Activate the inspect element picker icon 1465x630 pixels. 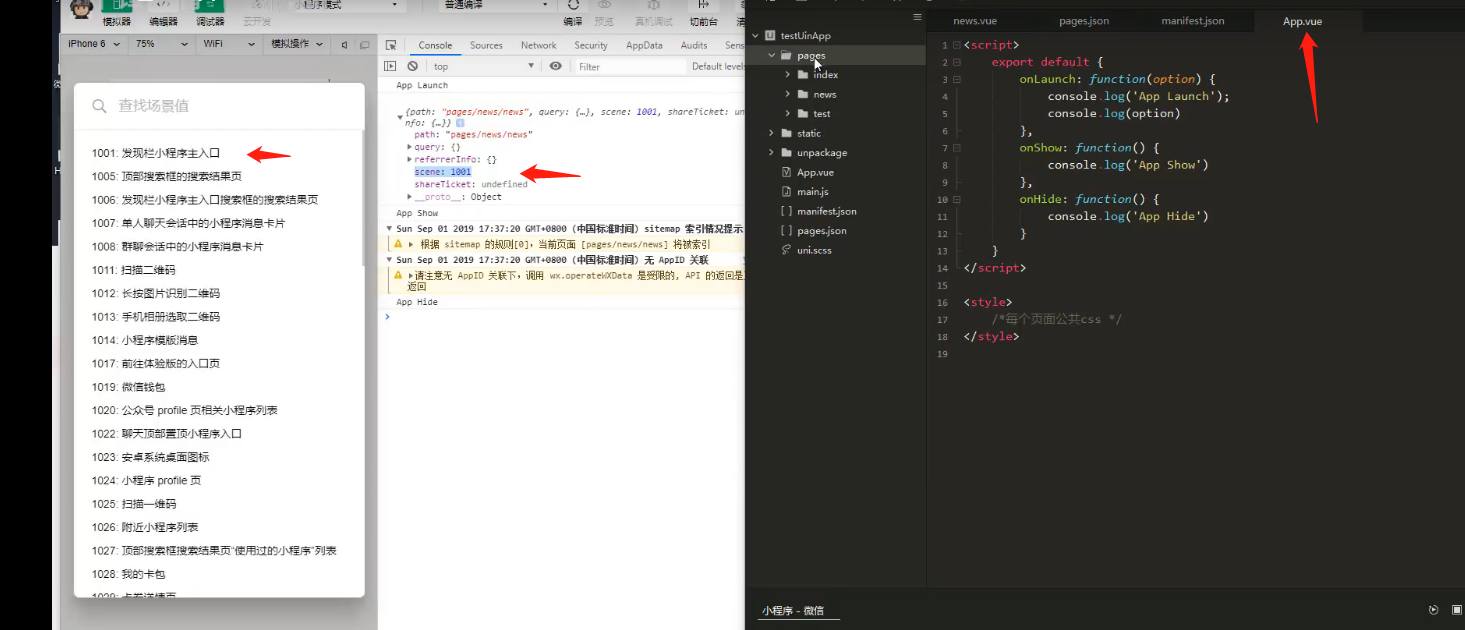(391, 45)
